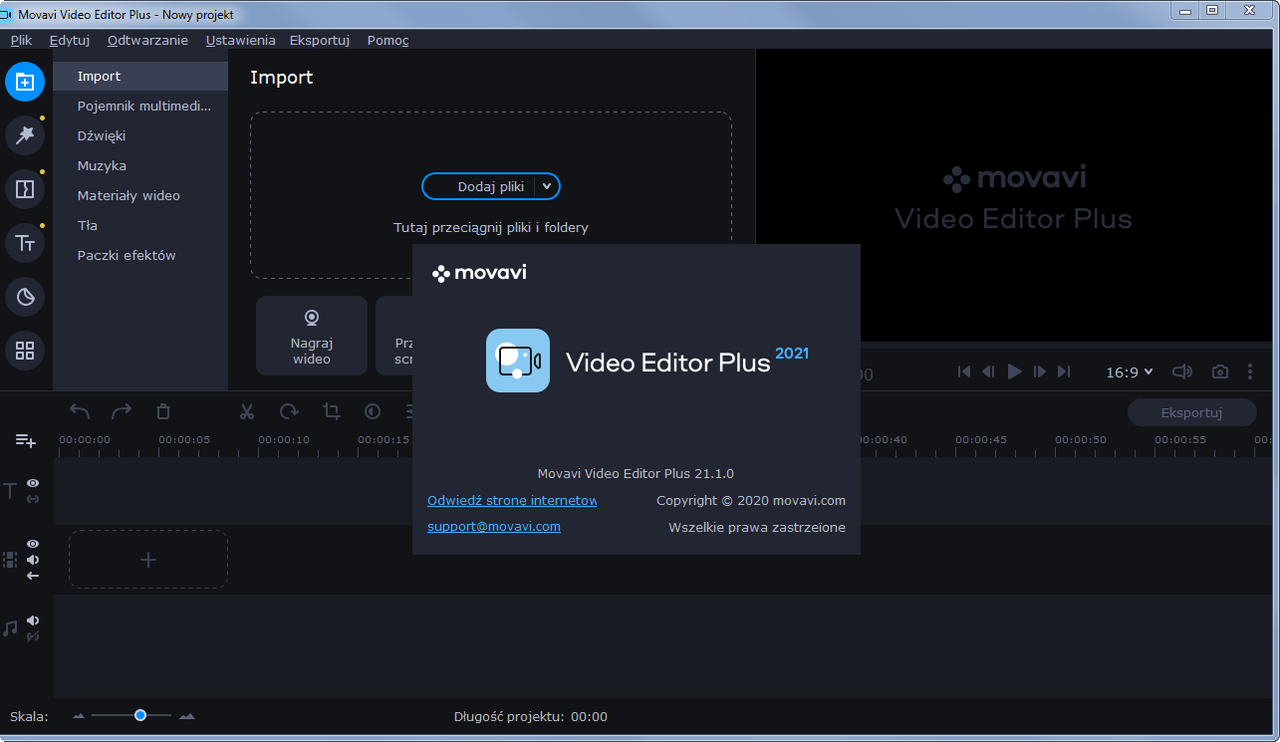Click the Split scissors icon

point(247,411)
